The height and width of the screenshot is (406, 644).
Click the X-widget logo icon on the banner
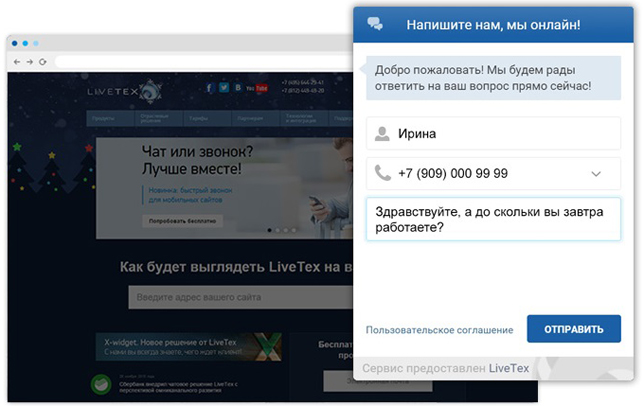tap(266, 347)
